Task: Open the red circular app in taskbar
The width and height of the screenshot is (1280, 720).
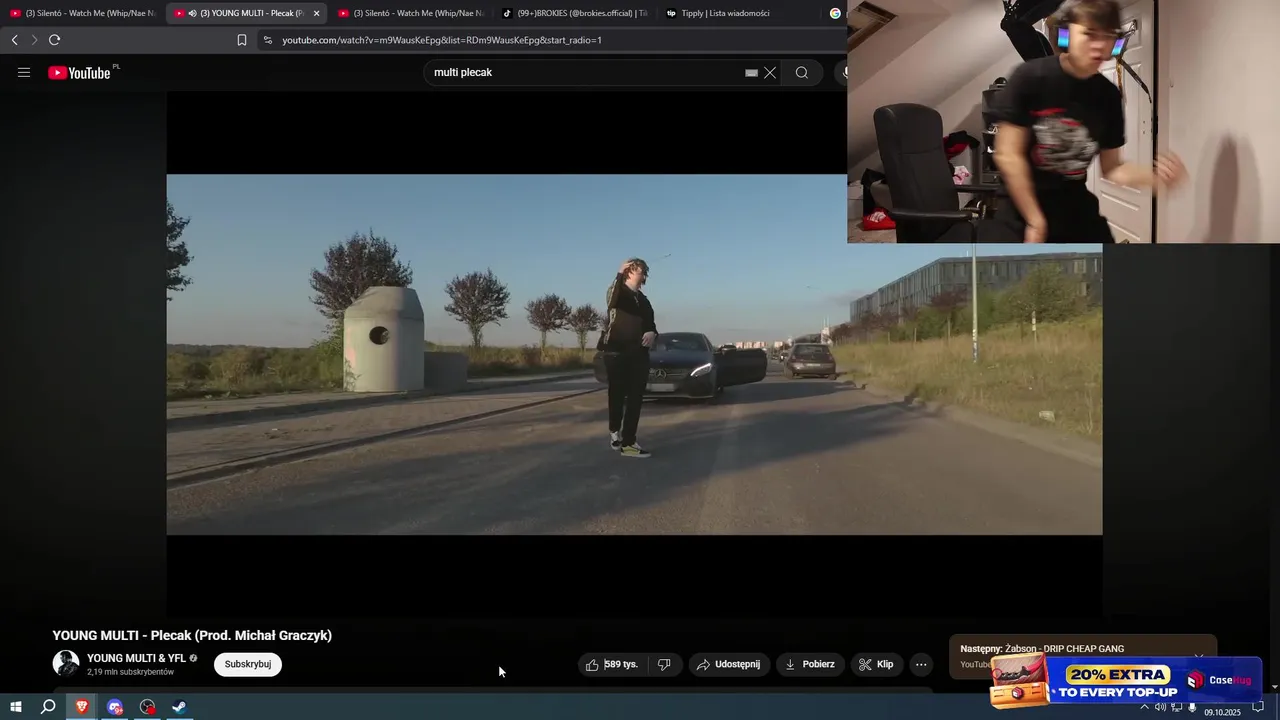Action: coord(148,707)
